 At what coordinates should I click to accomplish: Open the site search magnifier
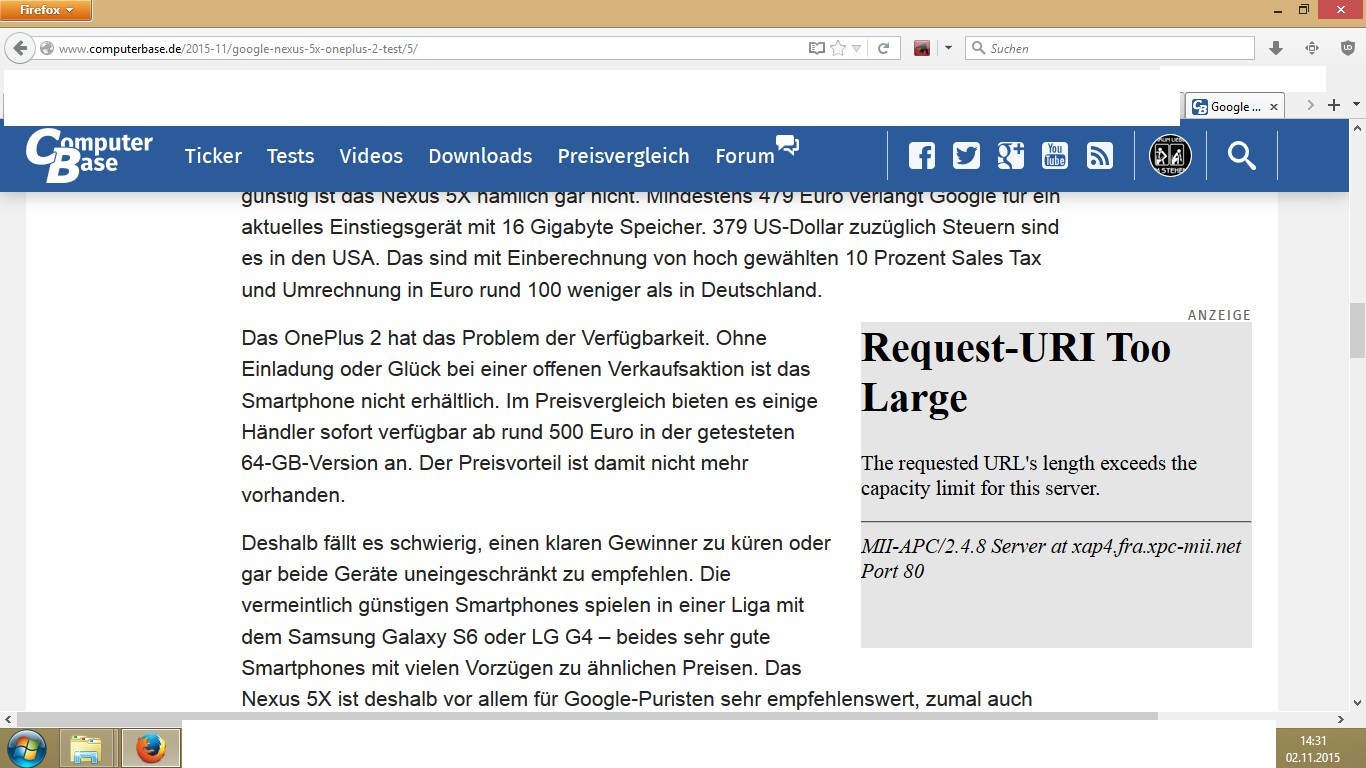[x=1242, y=156]
